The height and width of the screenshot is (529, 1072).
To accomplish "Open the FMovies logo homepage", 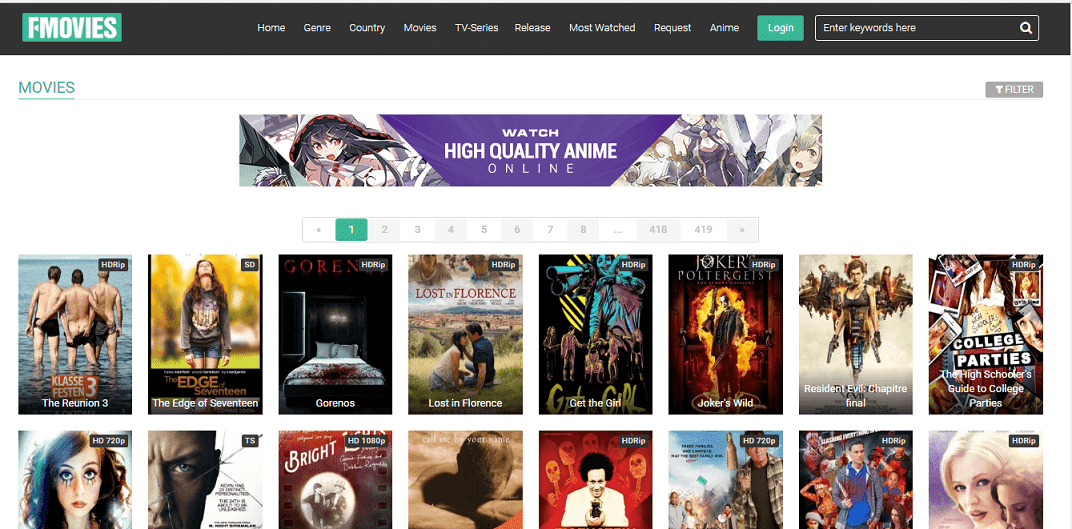I will 72,27.
